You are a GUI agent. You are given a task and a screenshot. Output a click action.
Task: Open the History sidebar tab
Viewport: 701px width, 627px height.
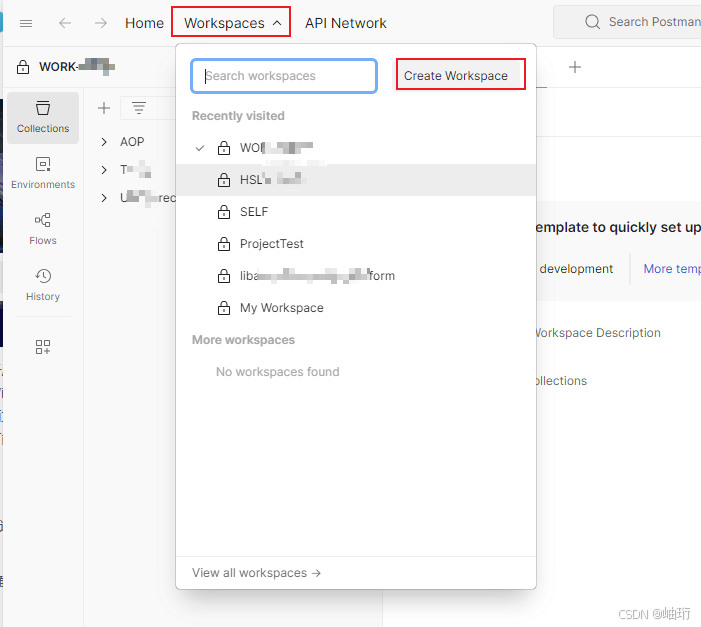pos(43,285)
